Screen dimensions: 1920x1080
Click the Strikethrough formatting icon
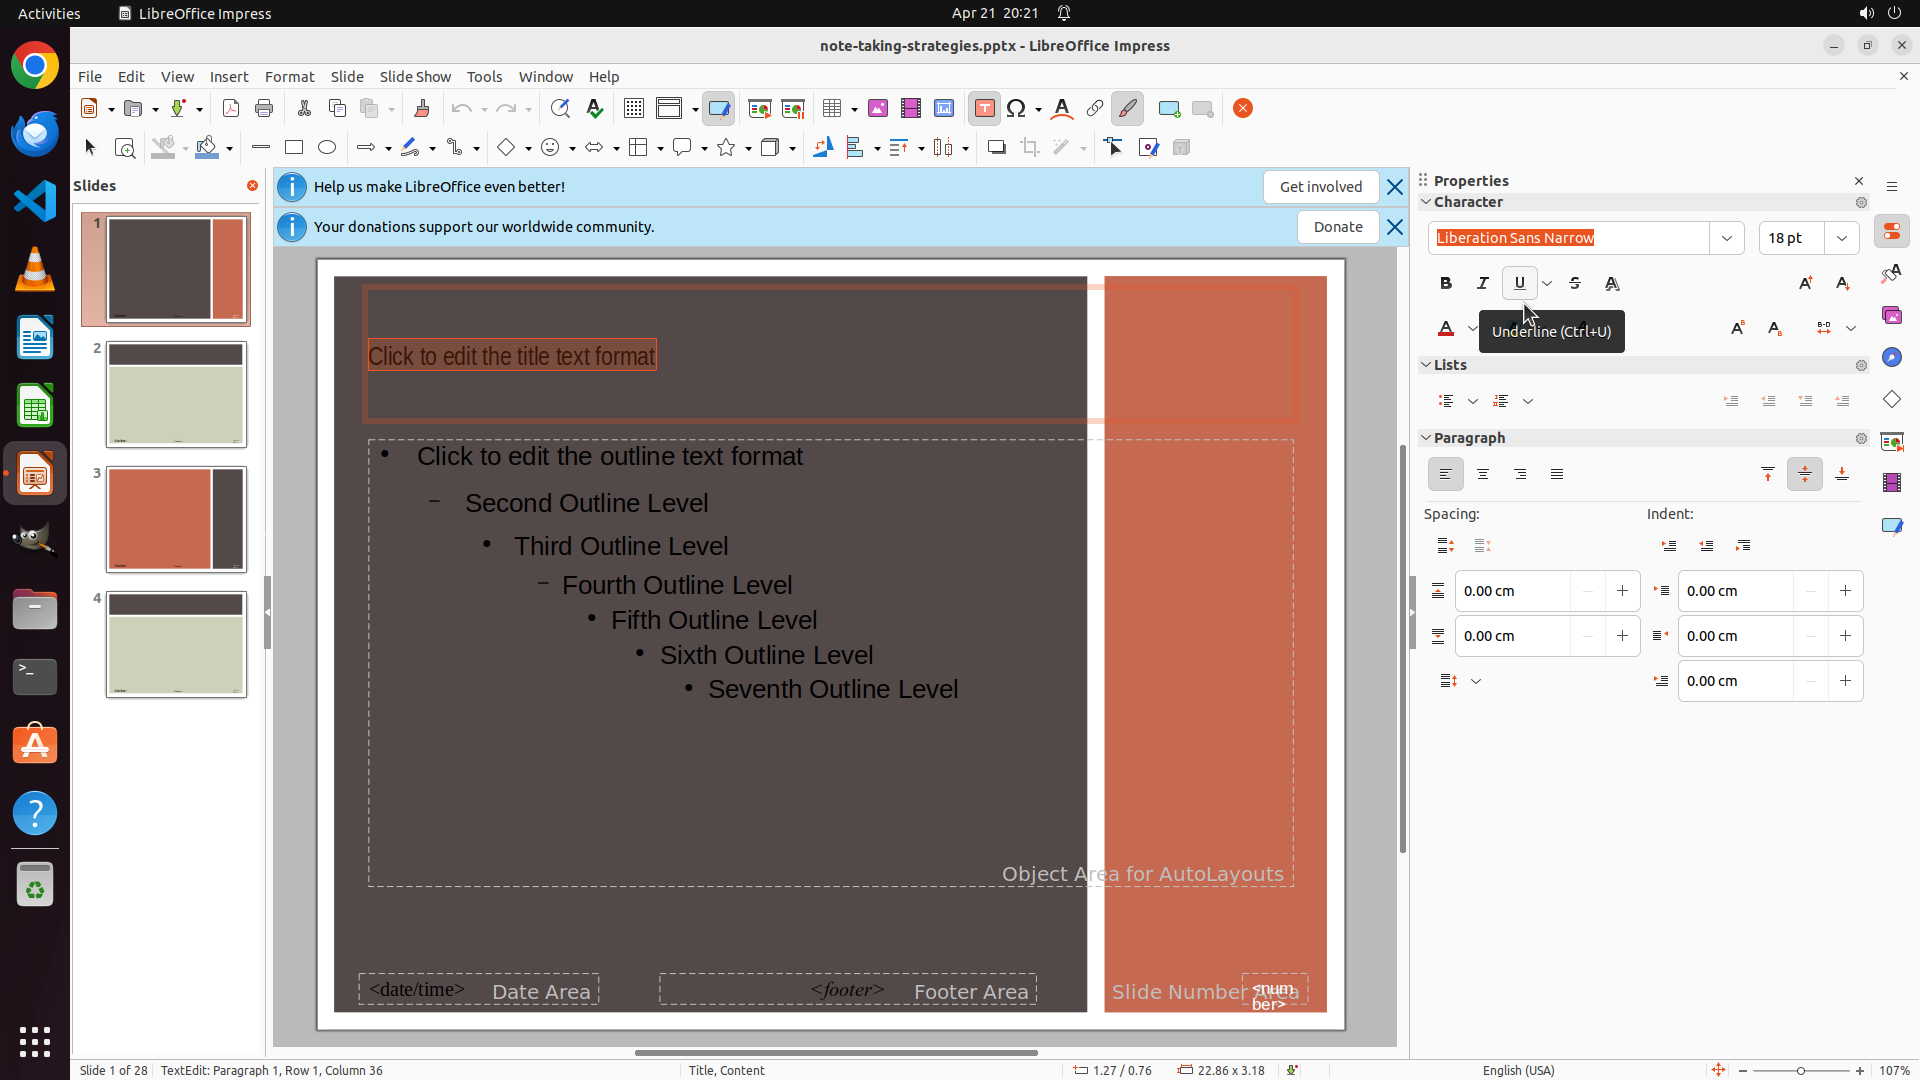[x=1575, y=284]
